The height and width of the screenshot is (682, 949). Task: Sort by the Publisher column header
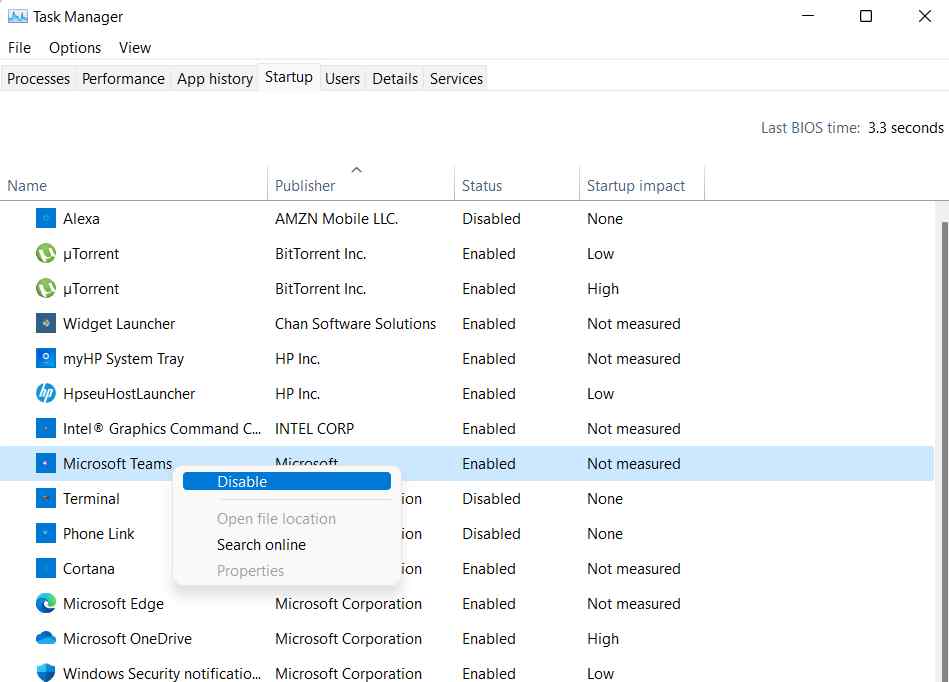[361, 185]
